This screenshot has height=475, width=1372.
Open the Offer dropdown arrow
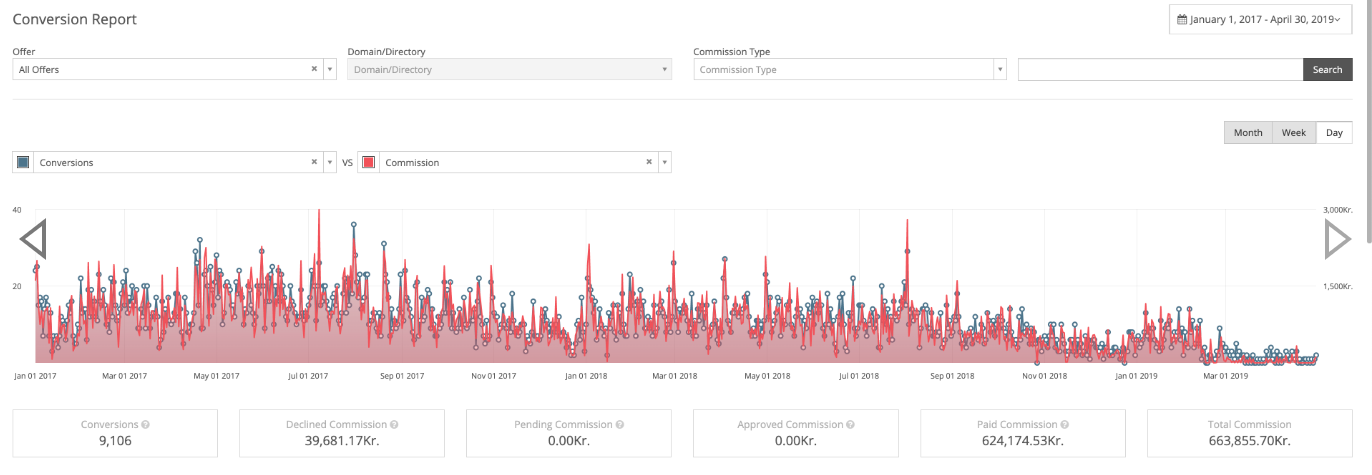[330, 69]
